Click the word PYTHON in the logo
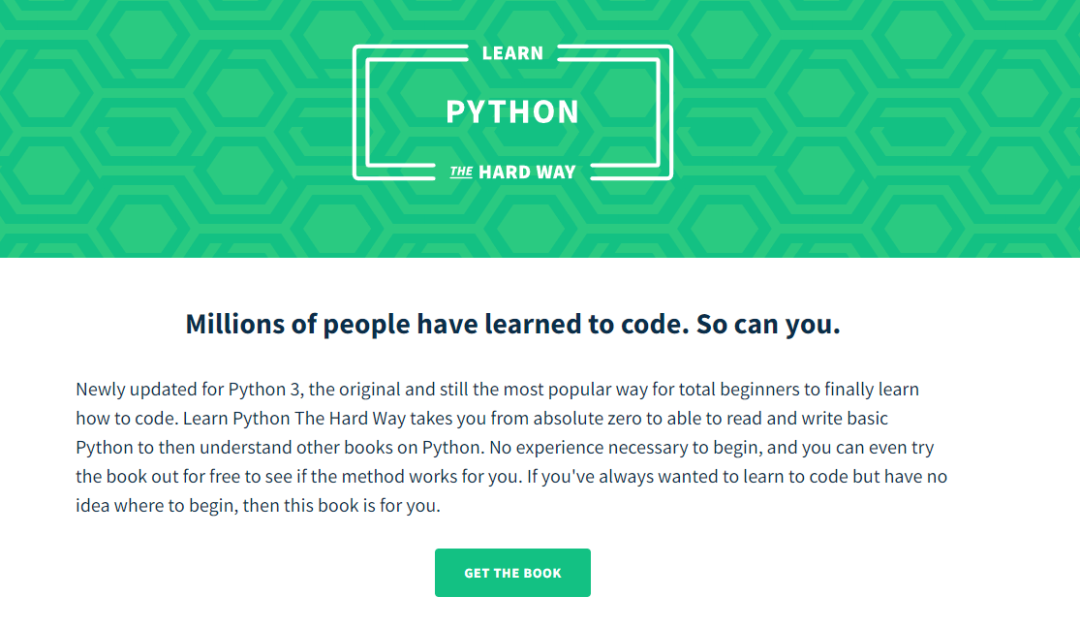 [x=512, y=112]
